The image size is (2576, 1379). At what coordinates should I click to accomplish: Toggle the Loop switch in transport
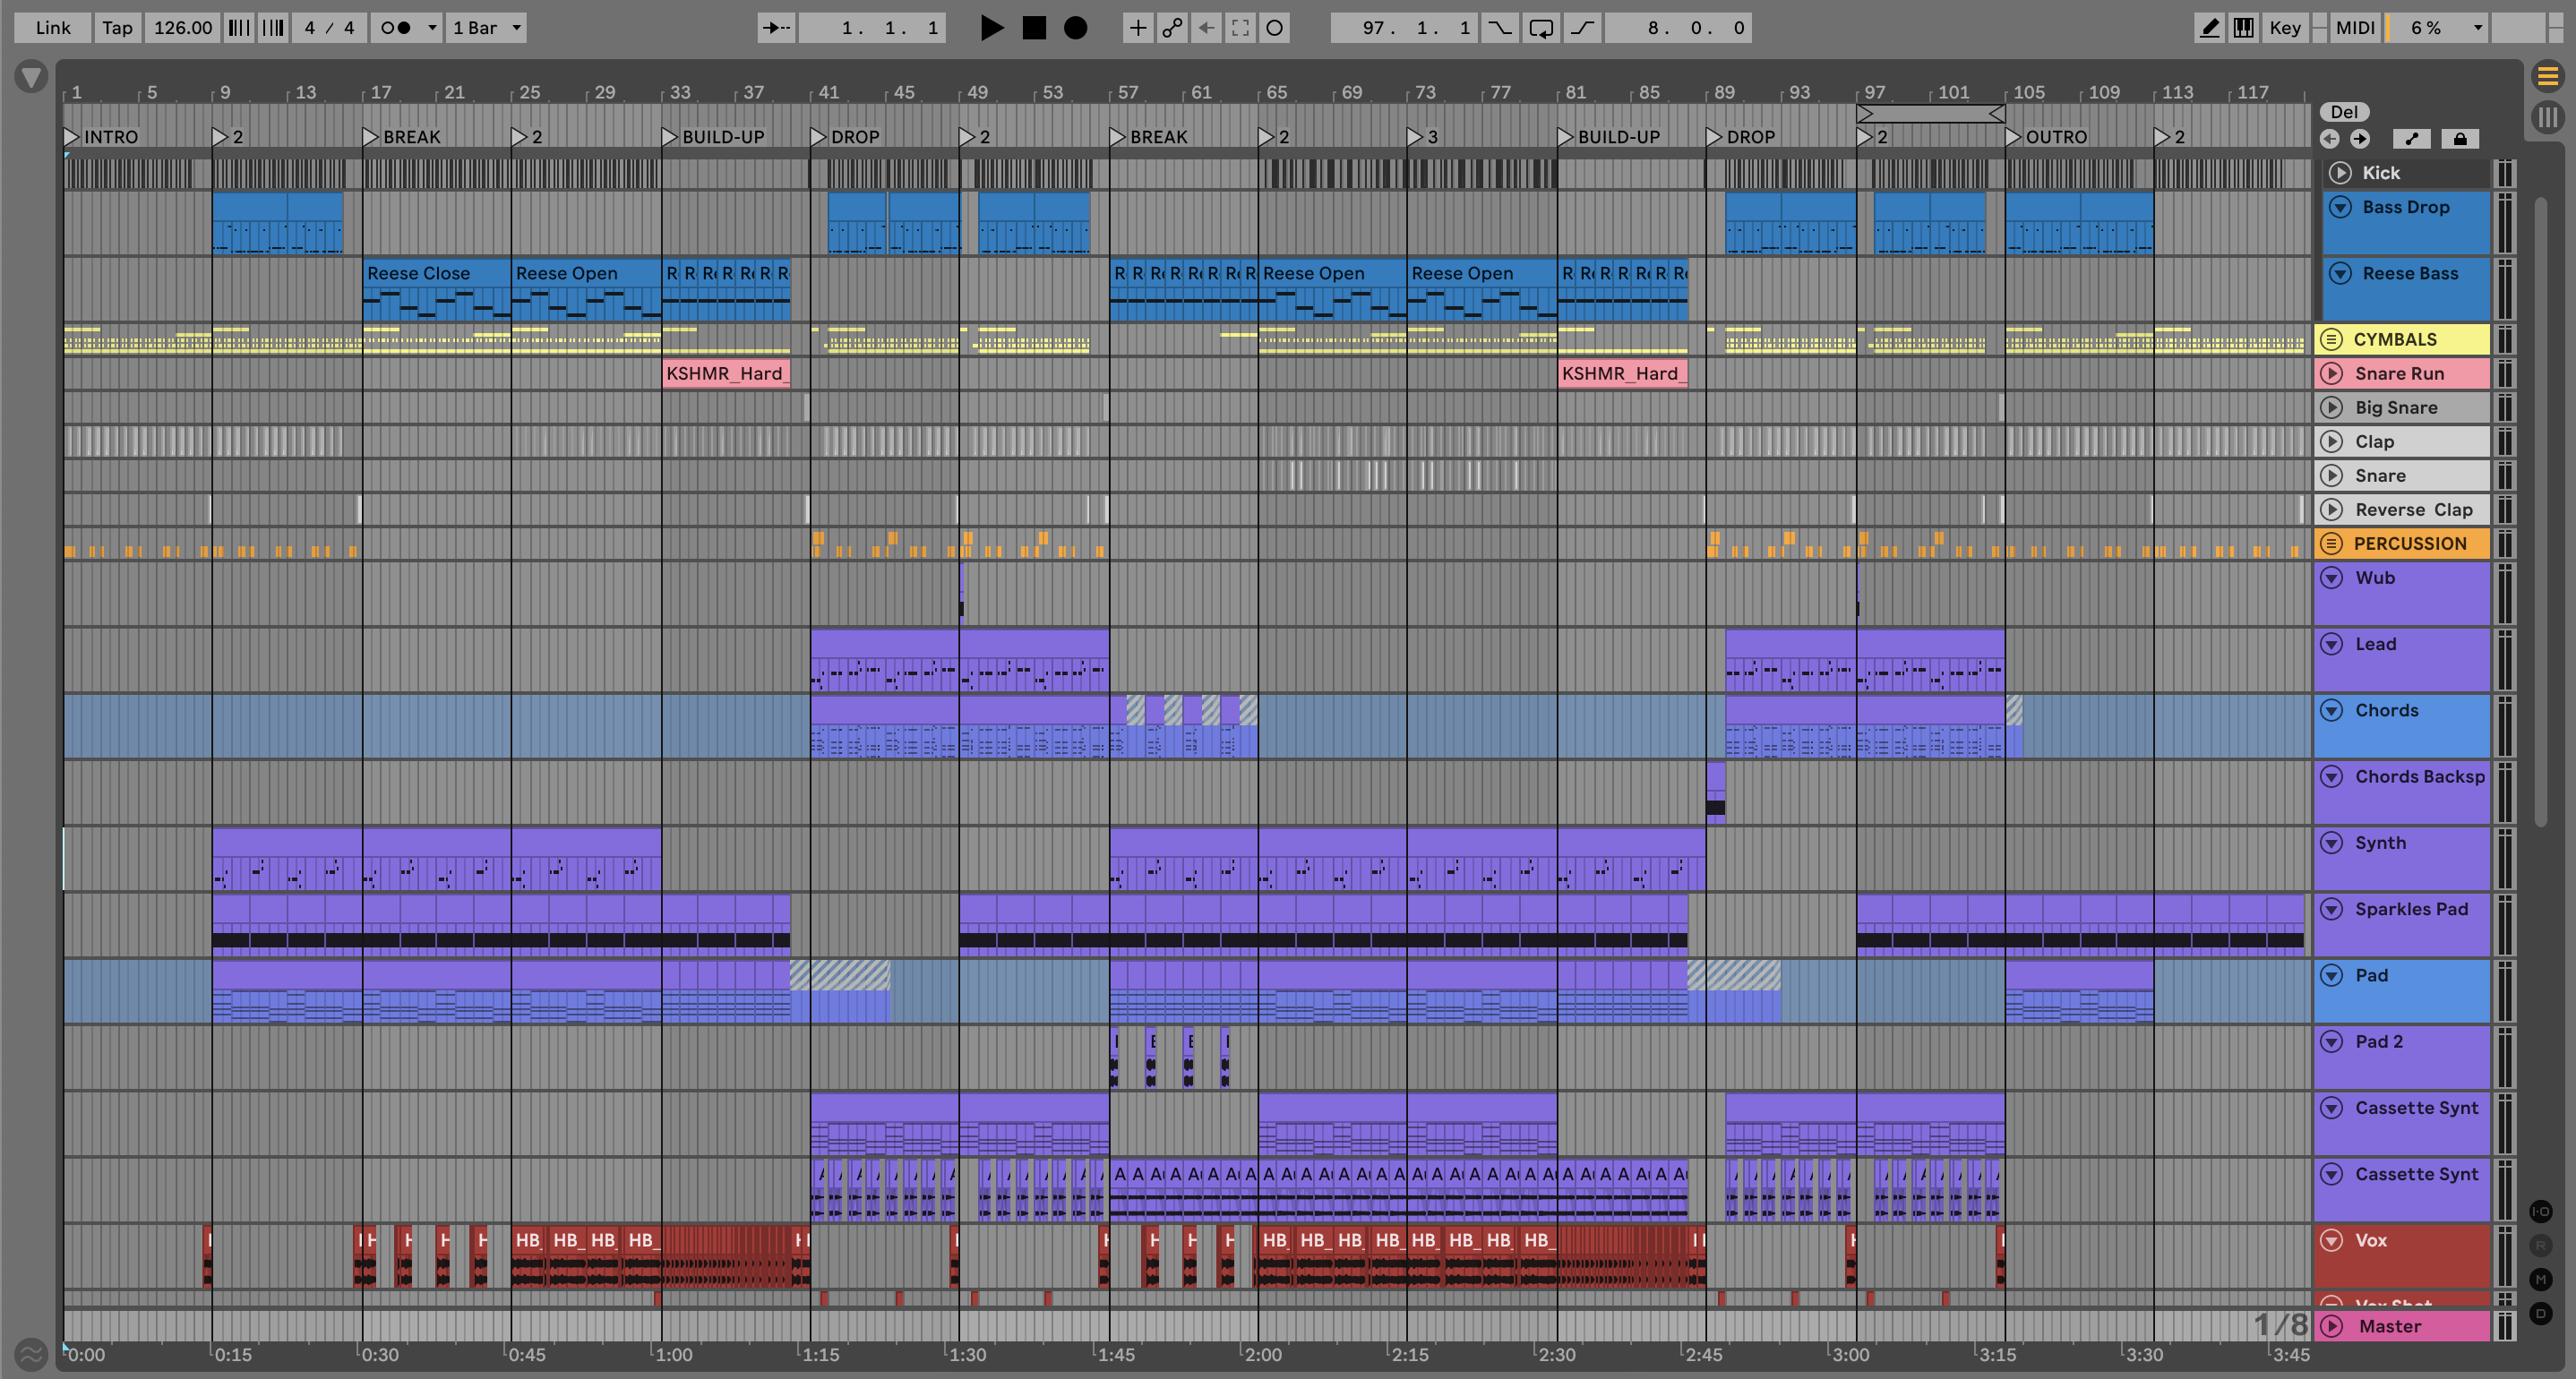point(1541,28)
